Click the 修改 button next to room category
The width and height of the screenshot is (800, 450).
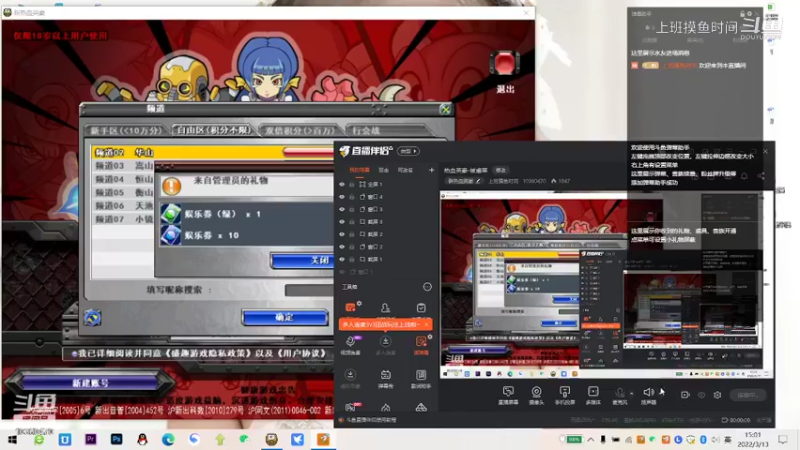click(501, 170)
